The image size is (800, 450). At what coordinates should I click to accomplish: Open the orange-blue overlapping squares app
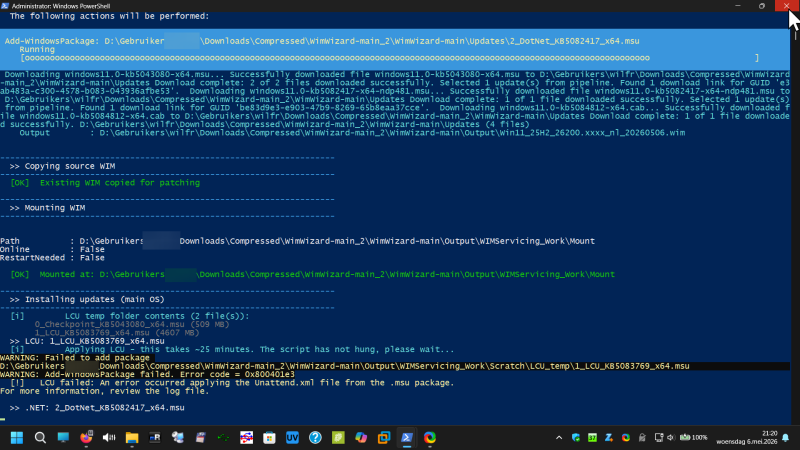coord(384,438)
